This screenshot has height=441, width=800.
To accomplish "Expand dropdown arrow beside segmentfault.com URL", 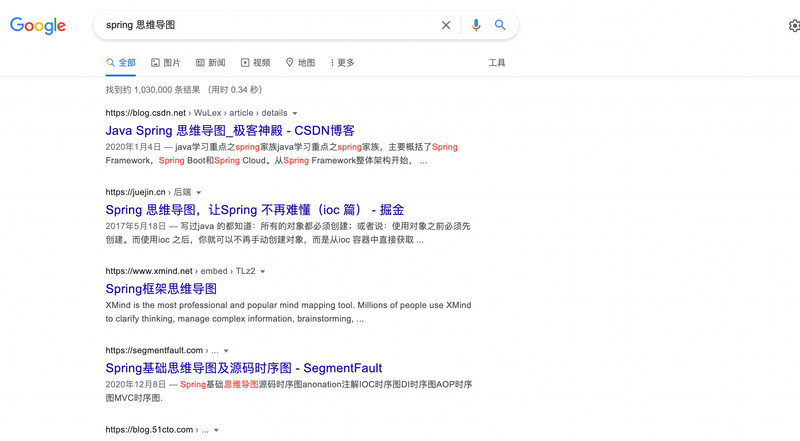I will coord(226,351).
